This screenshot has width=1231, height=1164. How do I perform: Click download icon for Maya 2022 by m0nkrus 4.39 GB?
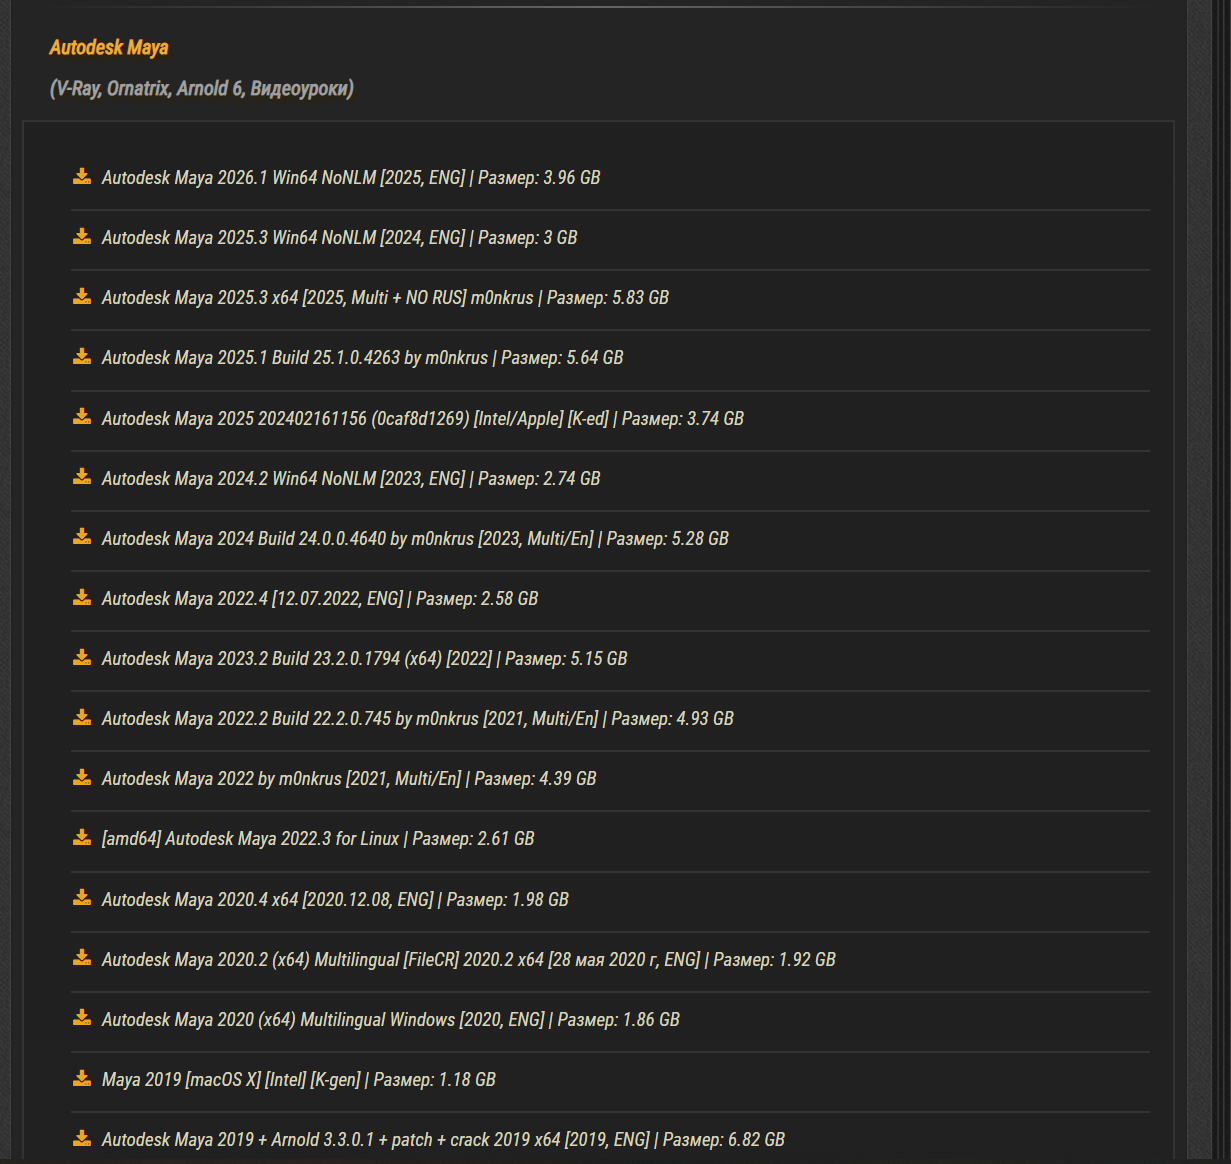coord(82,777)
